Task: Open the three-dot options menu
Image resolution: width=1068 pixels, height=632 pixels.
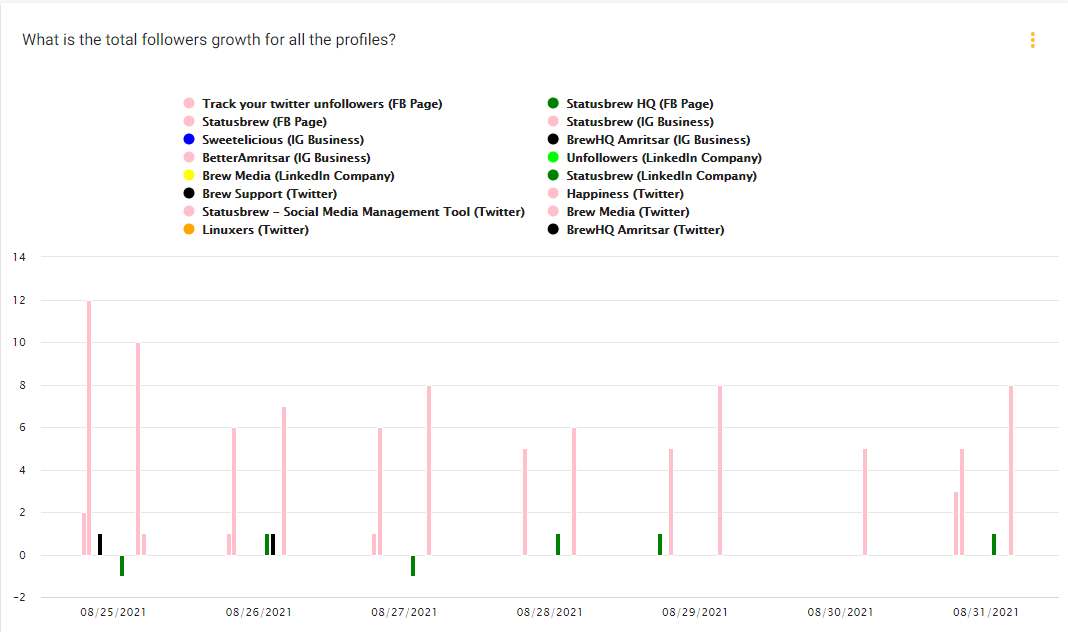Action: (1032, 40)
